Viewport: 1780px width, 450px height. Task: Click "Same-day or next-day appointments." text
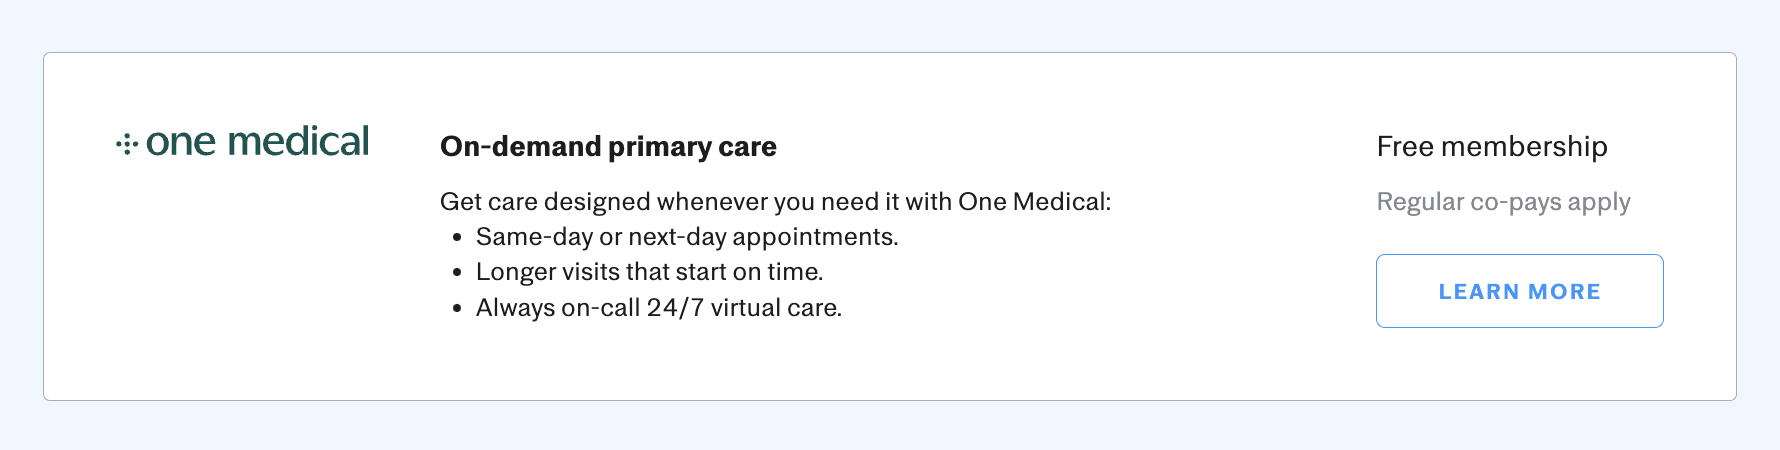tap(687, 237)
